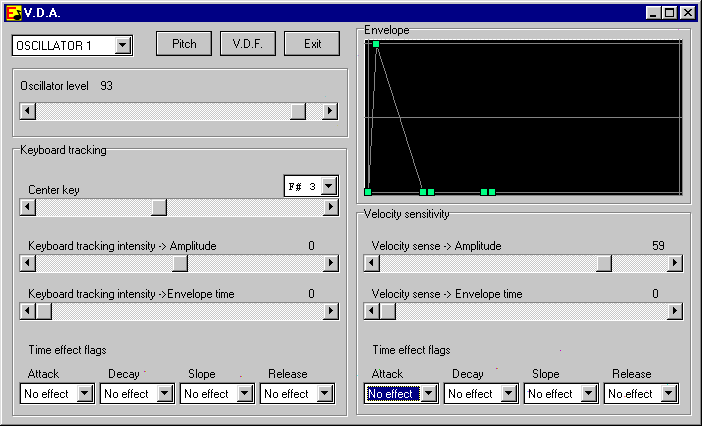Click Velocity sense Envelope time right arrow
Screen dimensions: 702x426
(674, 311)
